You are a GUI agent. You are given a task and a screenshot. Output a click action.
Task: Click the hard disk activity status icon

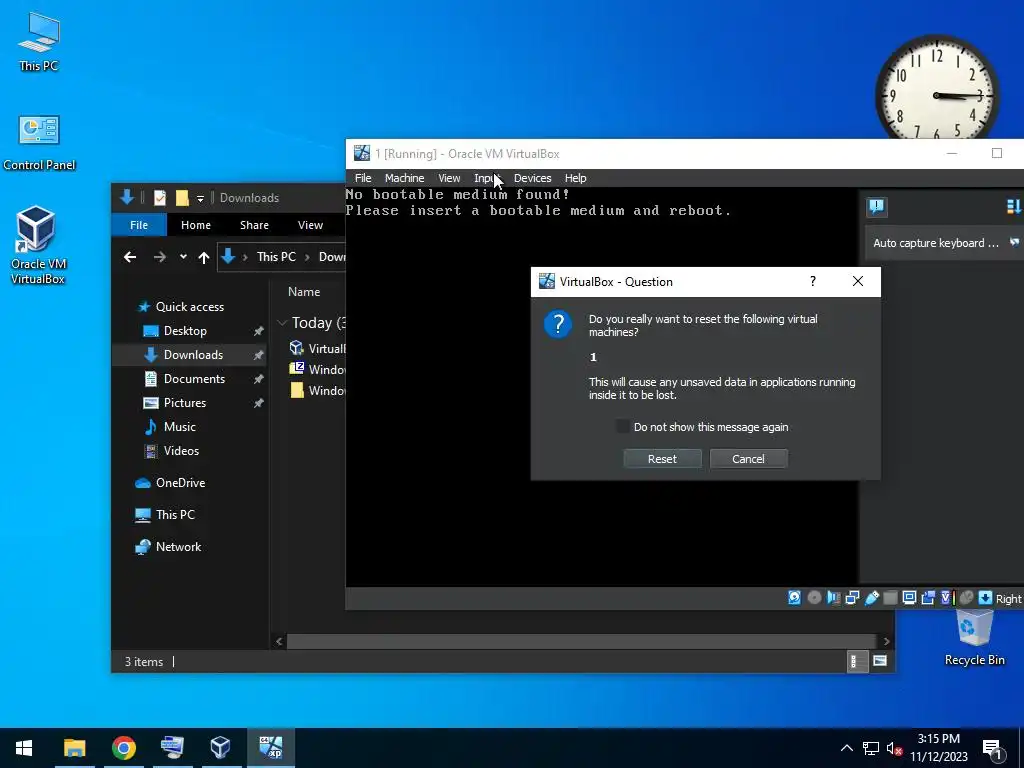794,598
